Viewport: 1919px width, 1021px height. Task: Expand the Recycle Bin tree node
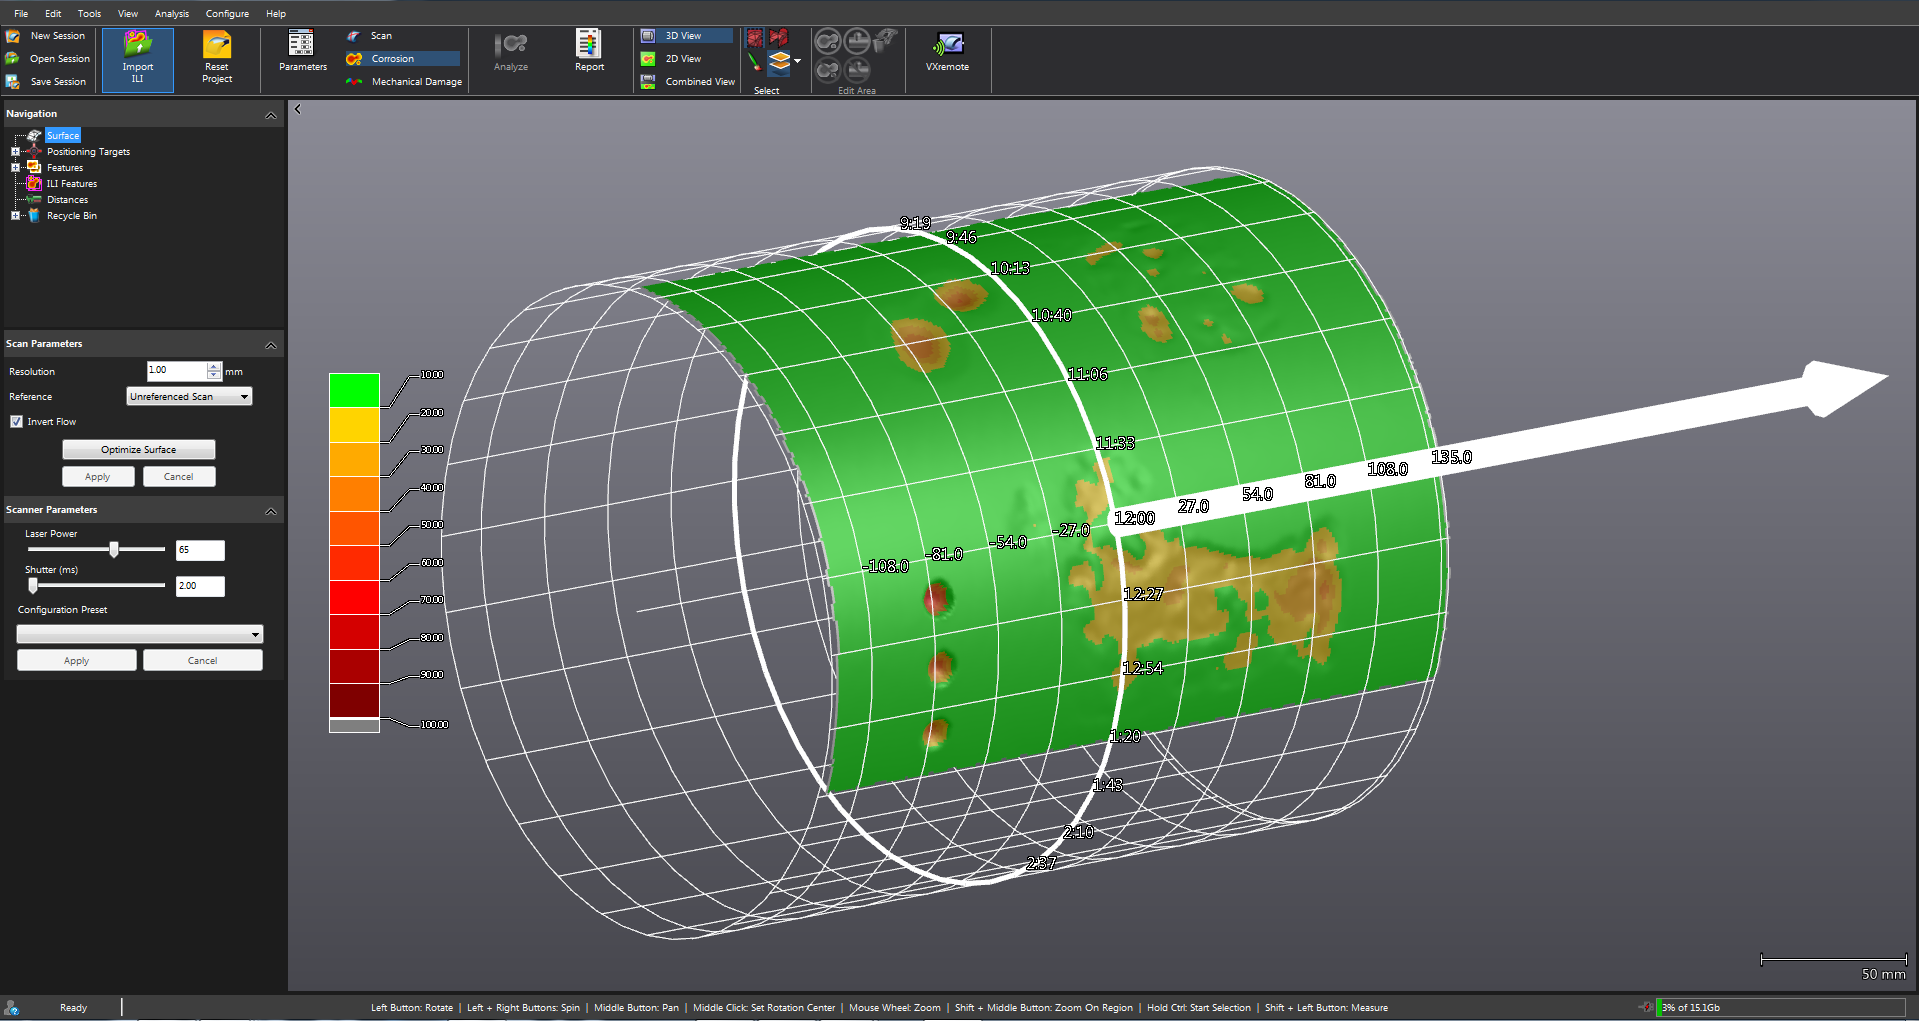15,216
